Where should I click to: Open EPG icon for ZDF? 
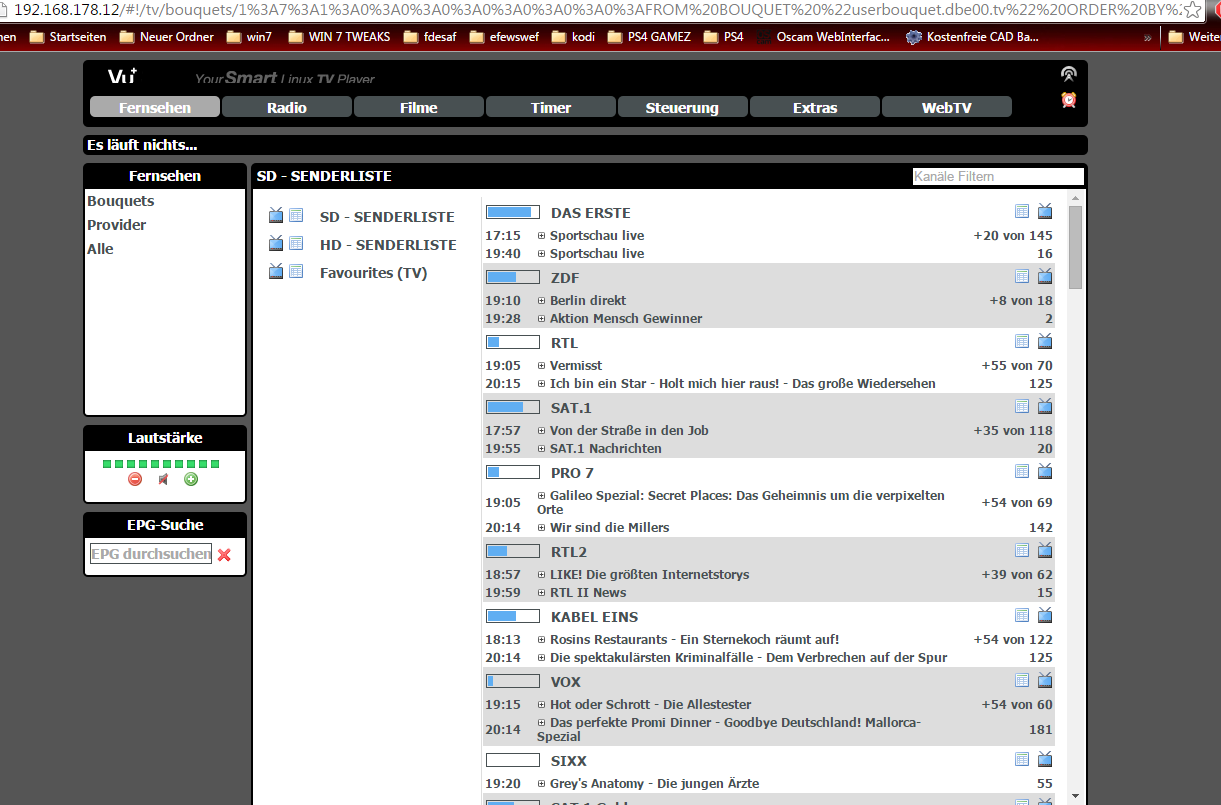tap(1021, 276)
